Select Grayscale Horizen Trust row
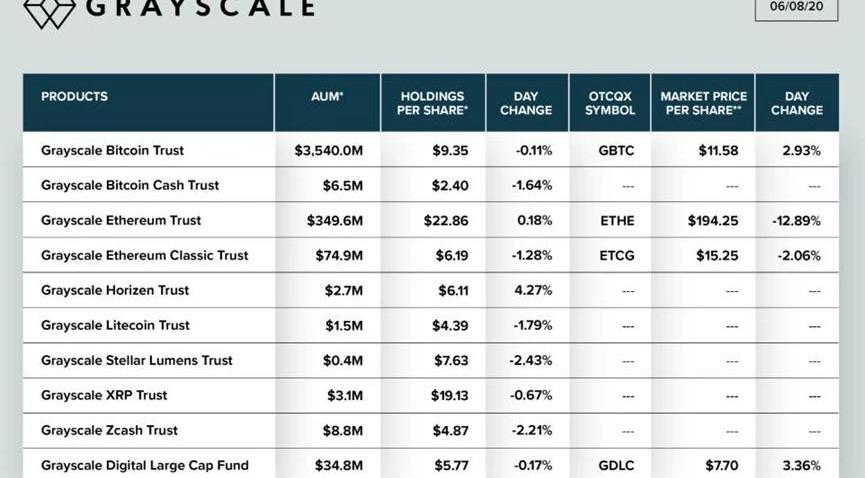 tap(430, 290)
